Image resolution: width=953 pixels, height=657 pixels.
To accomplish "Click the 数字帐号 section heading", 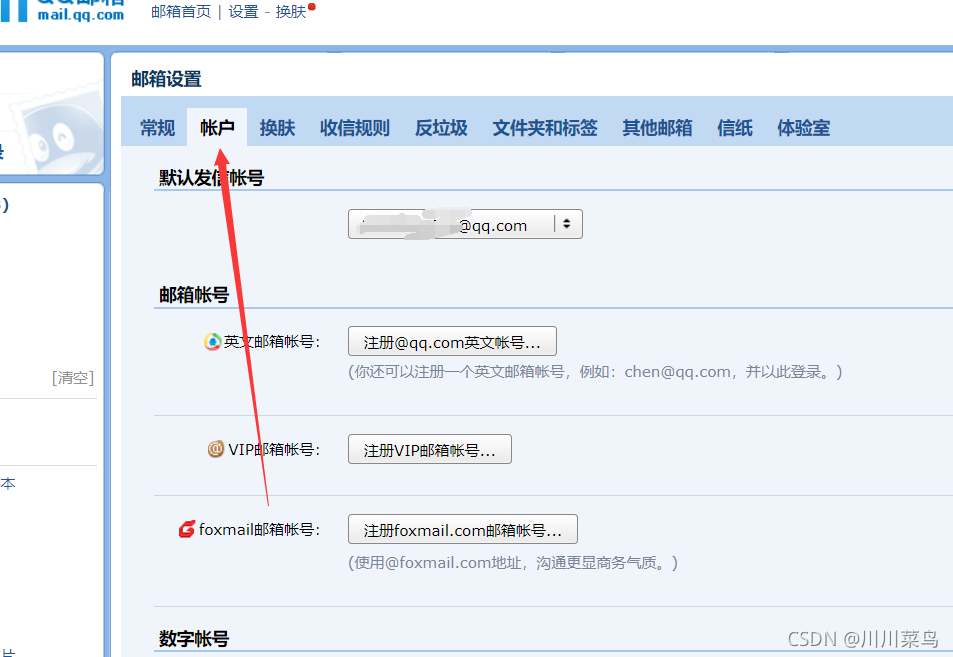I will pyautogui.click(x=193, y=639).
